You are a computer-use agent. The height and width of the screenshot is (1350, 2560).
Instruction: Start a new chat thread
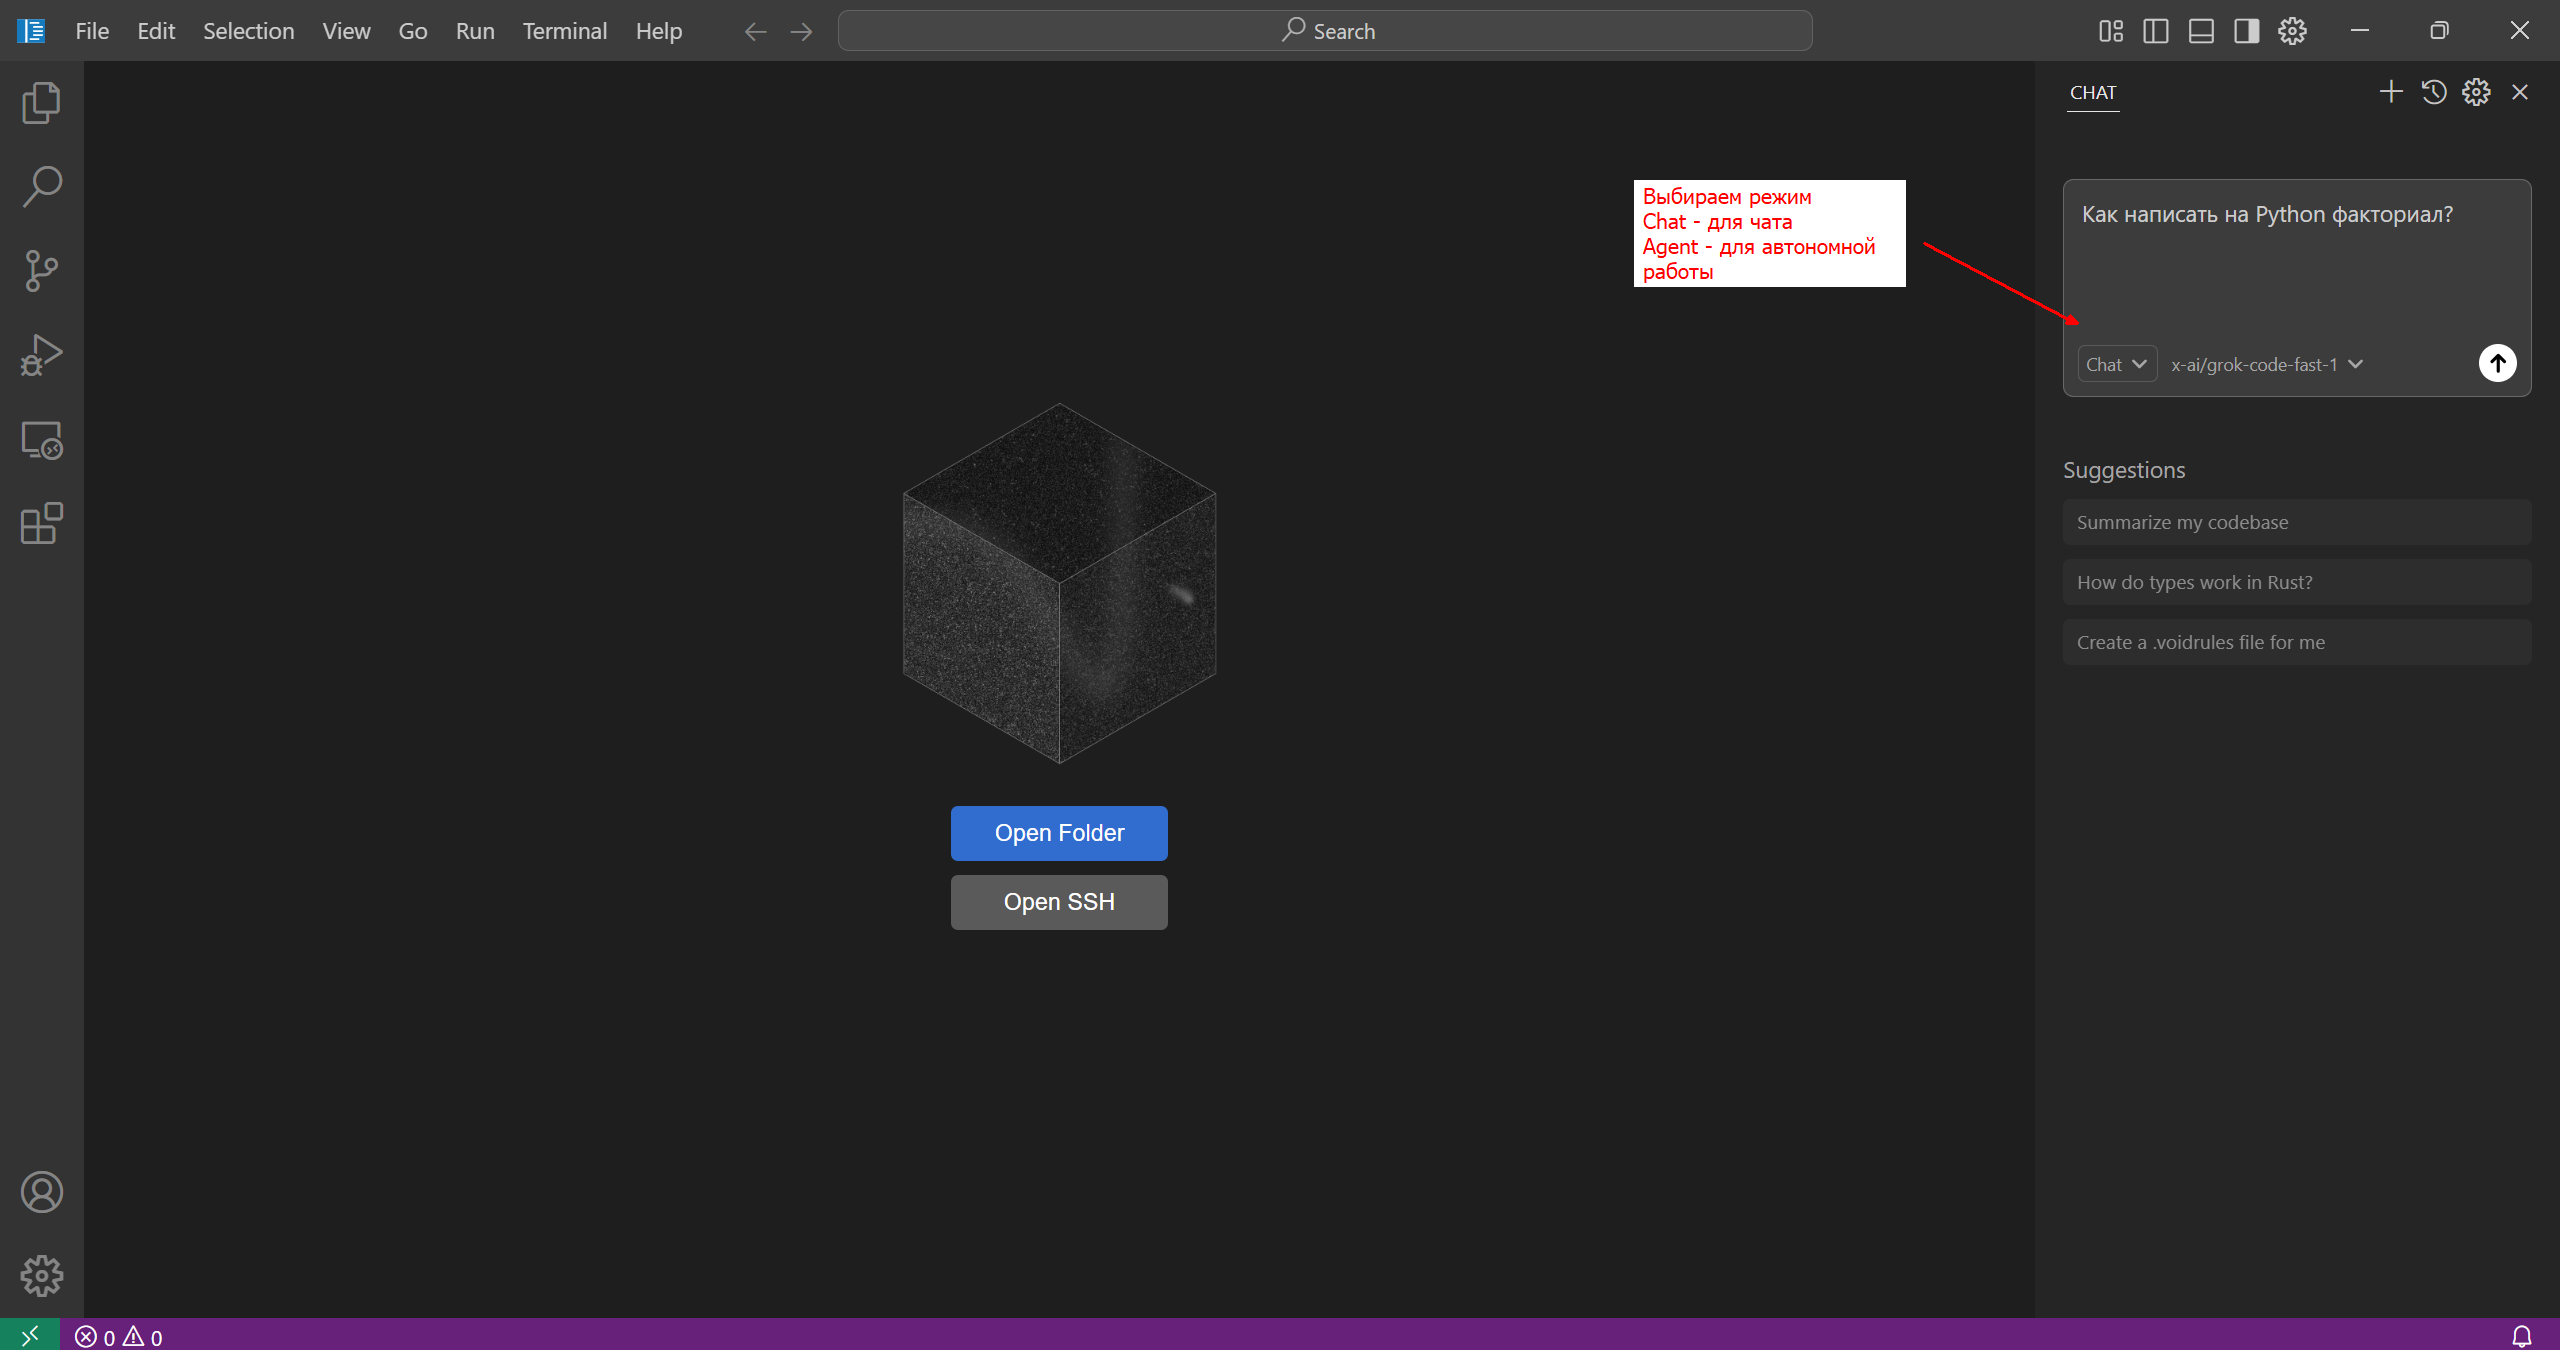coord(2391,92)
